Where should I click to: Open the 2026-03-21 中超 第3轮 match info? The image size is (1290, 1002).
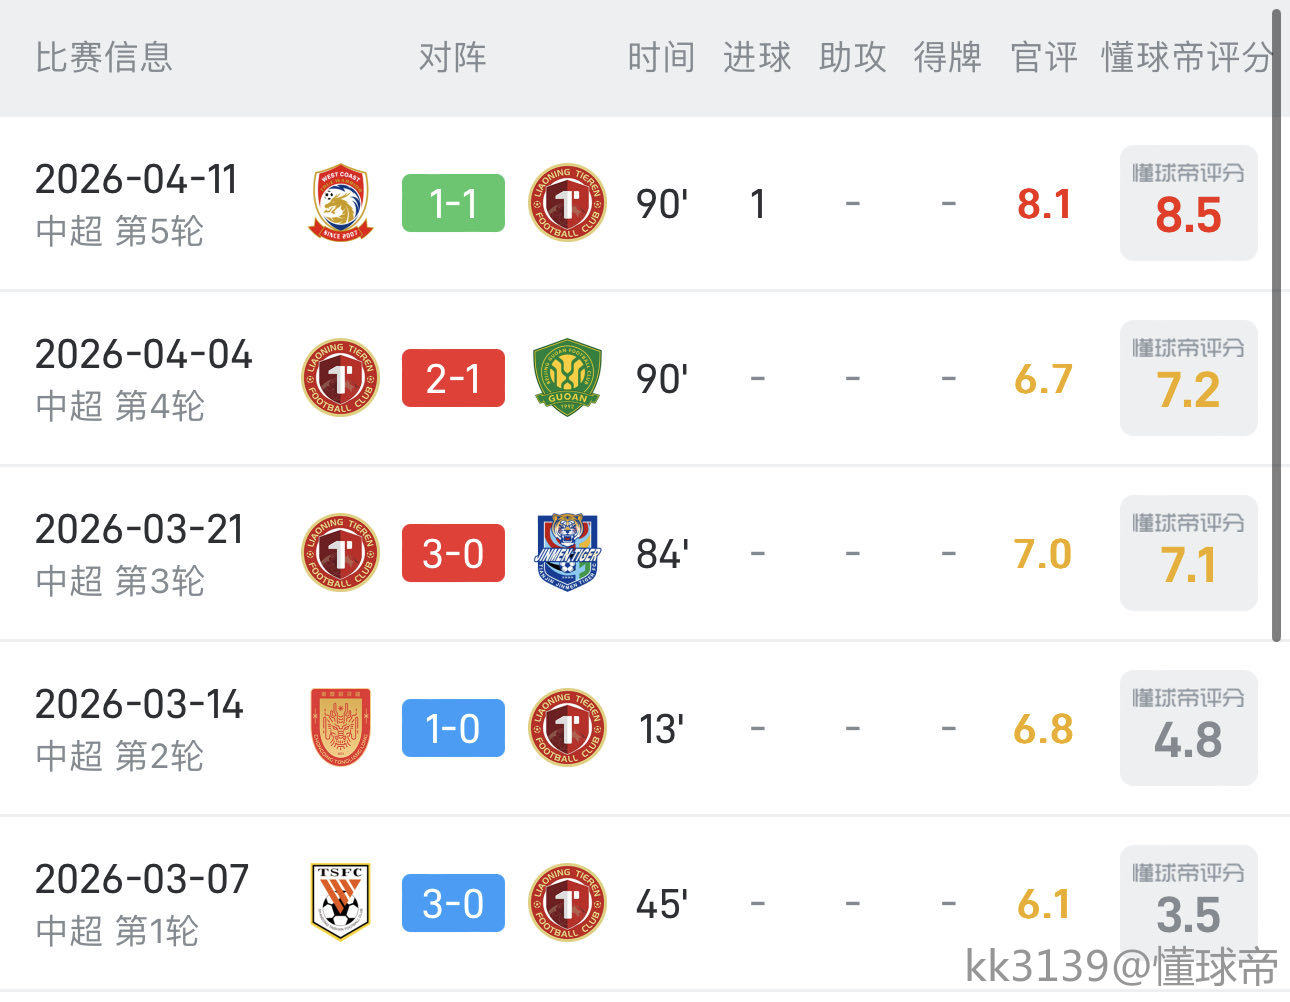138,553
